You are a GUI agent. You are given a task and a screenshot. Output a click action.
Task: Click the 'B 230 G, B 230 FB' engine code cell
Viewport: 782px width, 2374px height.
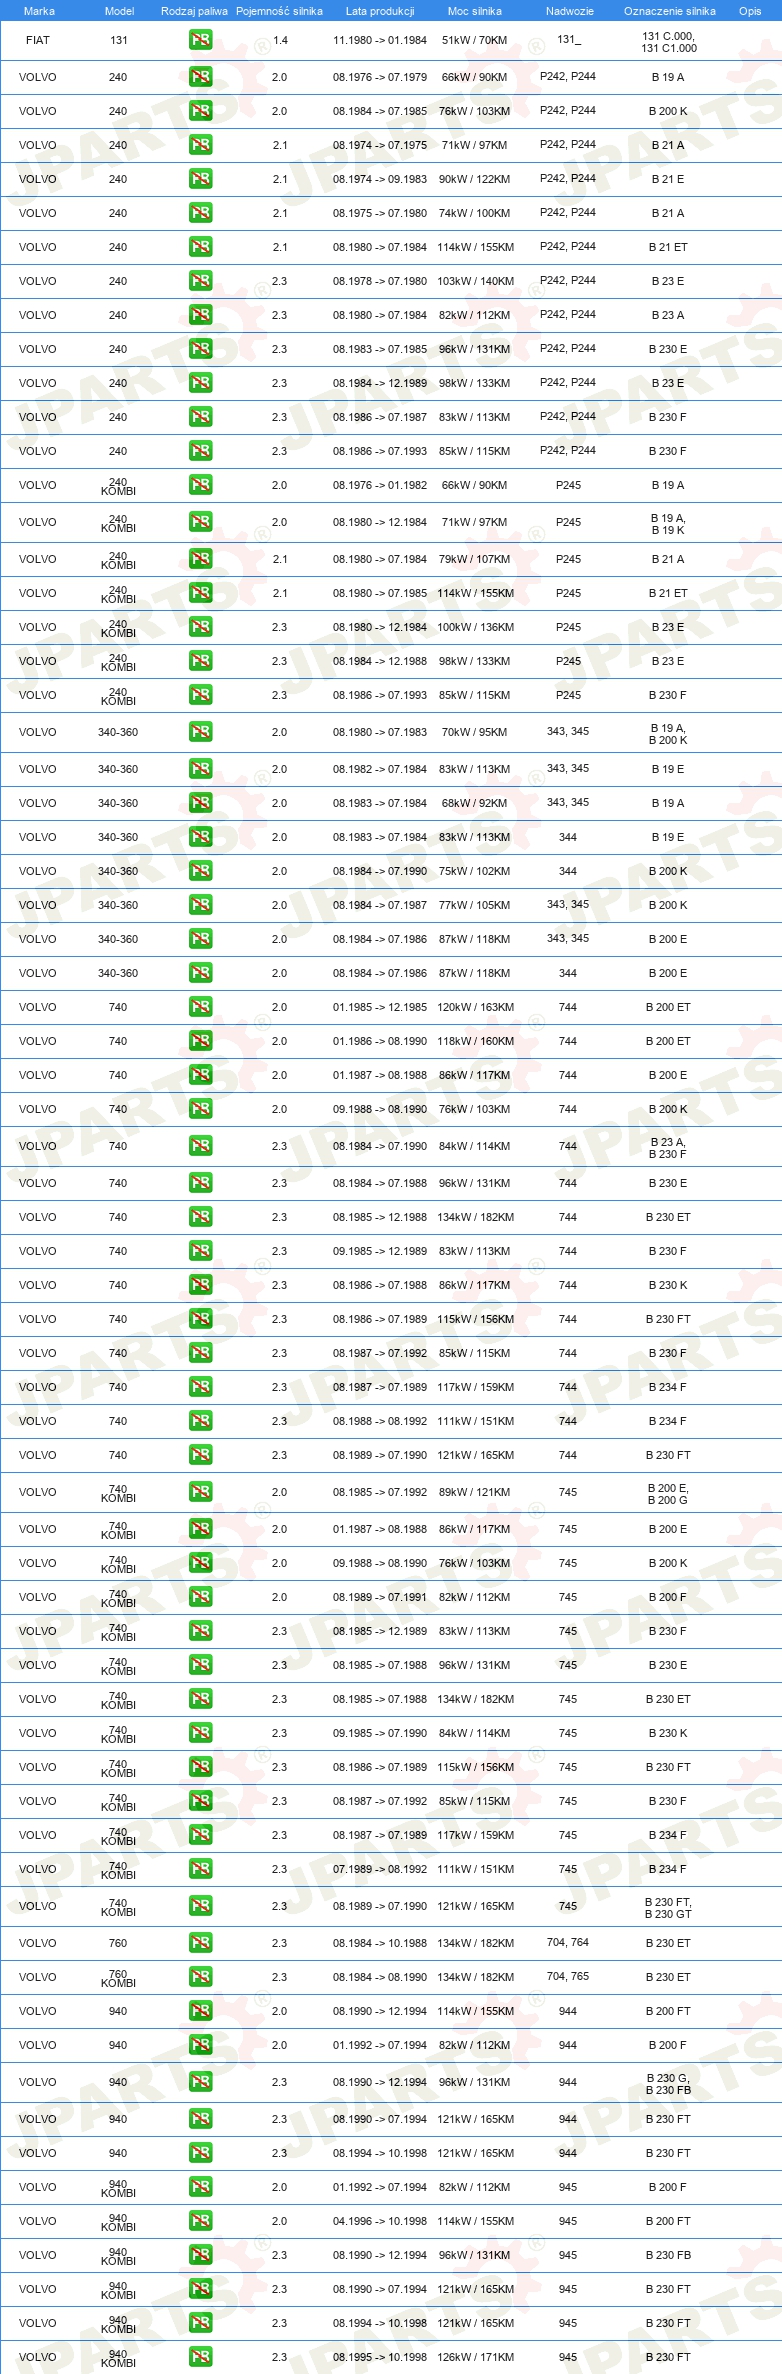click(x=668, y=2084)
